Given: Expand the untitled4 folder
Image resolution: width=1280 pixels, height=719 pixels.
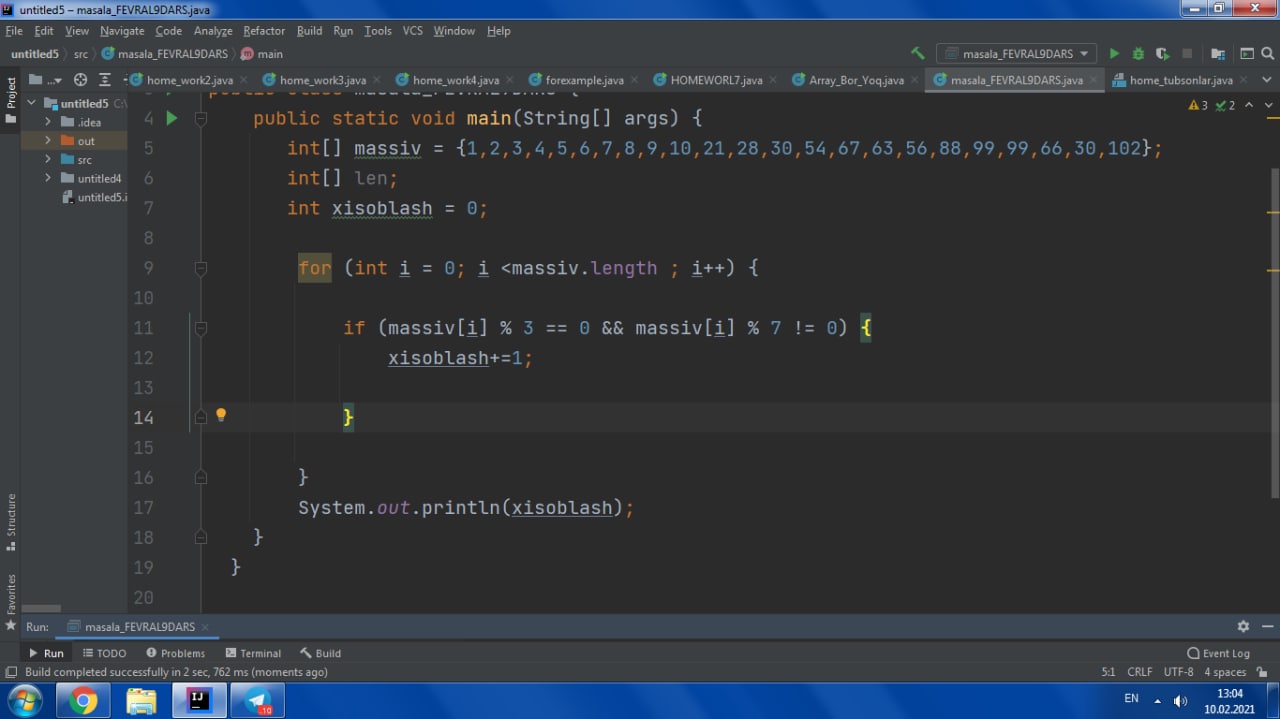Looking at the screenshot, I should tap(47, 178).
